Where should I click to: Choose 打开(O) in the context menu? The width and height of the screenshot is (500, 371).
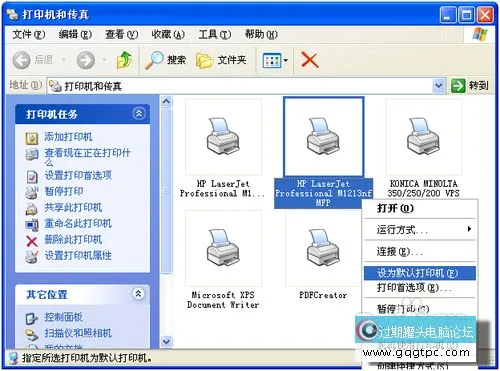tap(420, 209)
